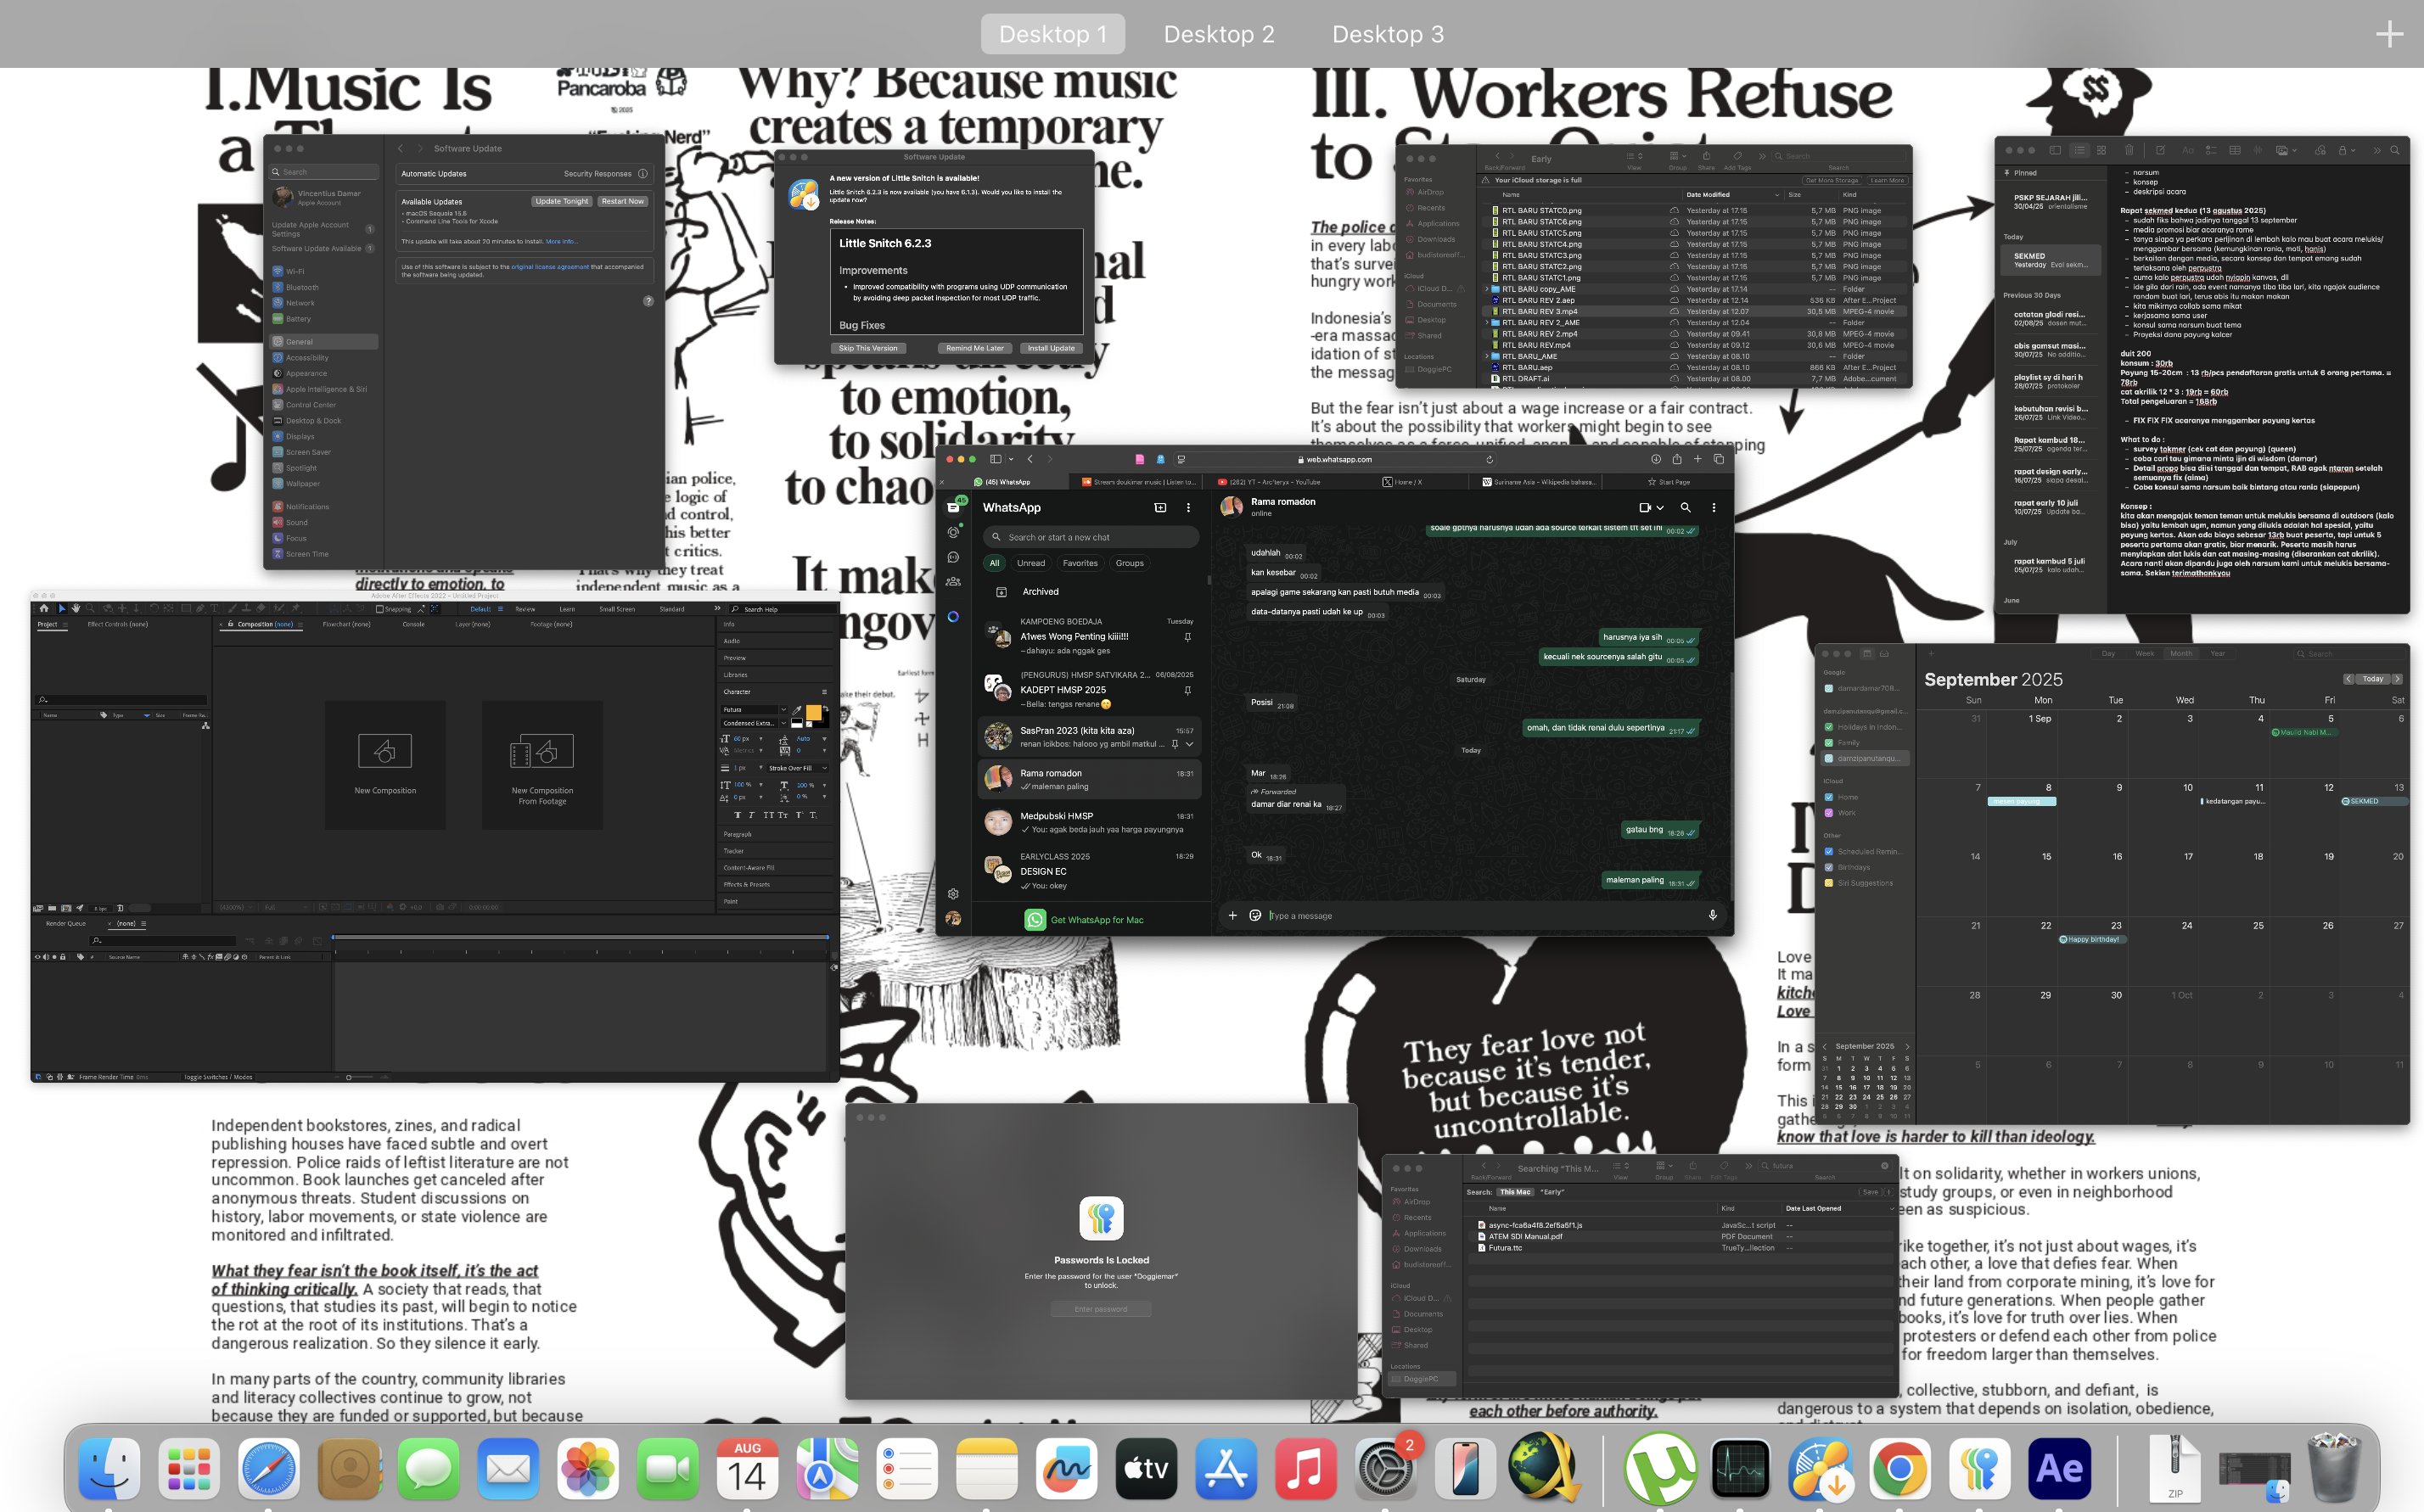Click the character eyedropper in After Effects

pyautogui.click(x=797, y=709)
